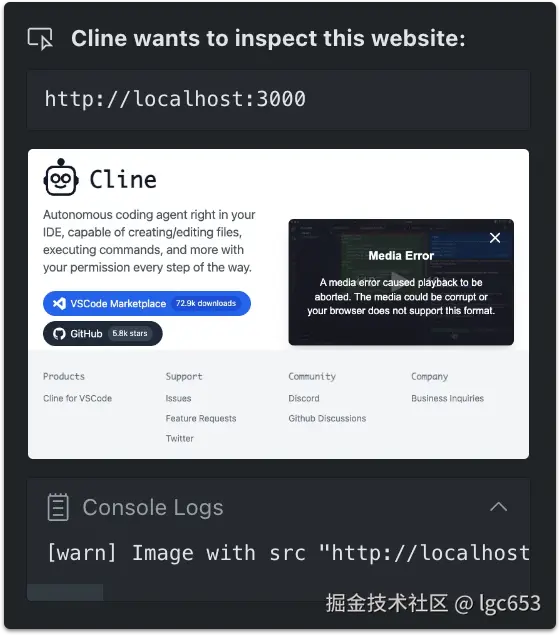Open Business Inquiries link
The width and height of the screenshot is (560, 635).
[447, 398]
